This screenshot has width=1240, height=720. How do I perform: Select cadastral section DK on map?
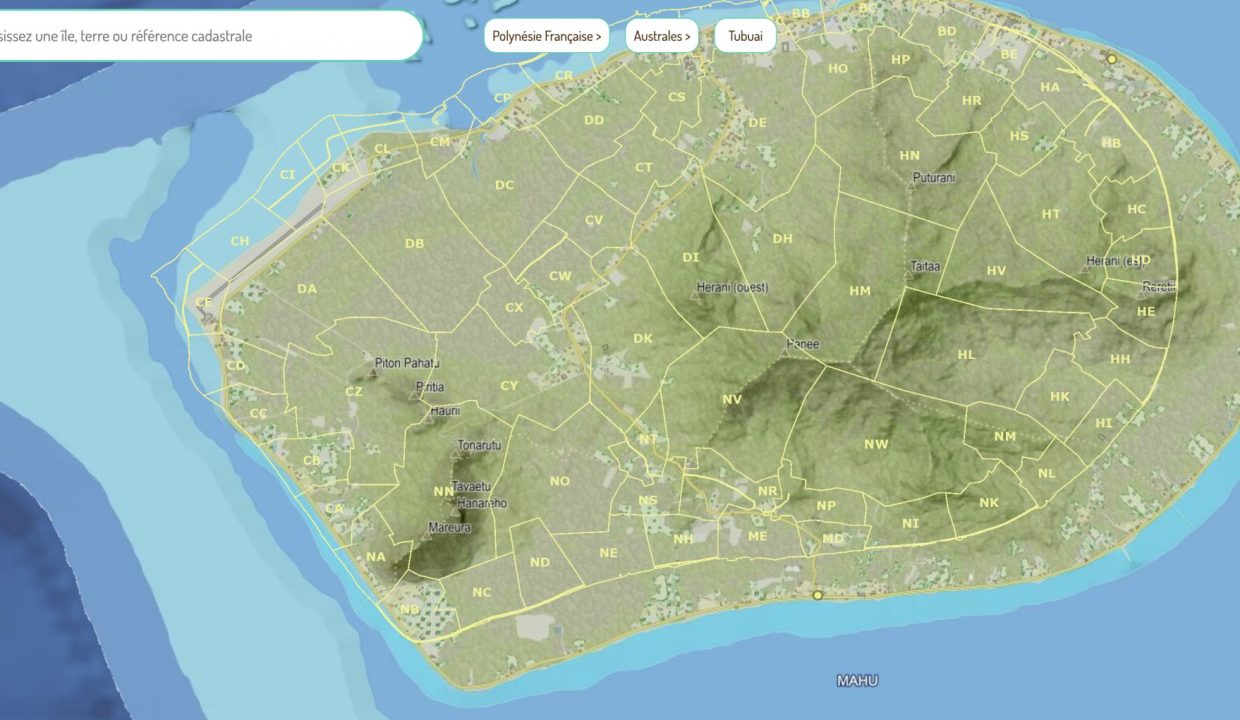click(x=642, y=339)
